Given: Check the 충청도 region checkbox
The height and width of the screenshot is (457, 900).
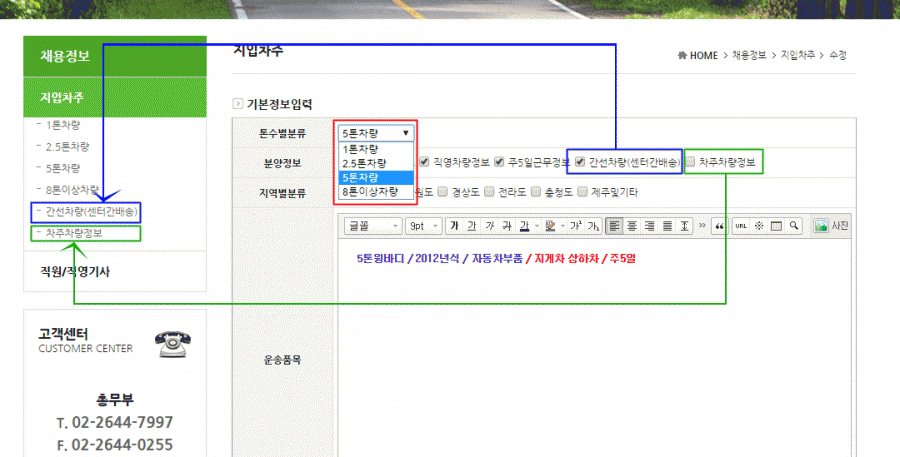Looking at the screenshot, I should point(536,192).
